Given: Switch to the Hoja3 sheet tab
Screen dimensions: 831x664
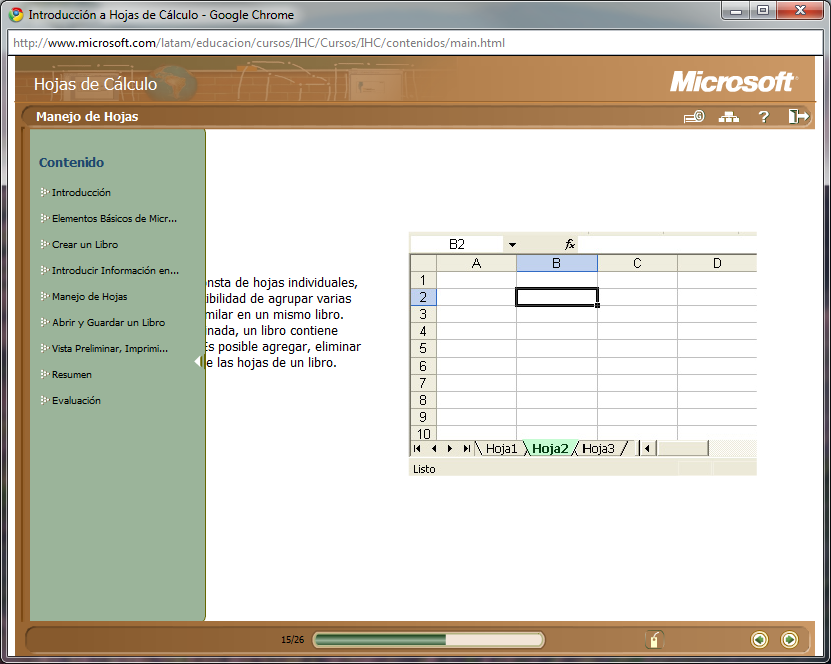Looking at the screenshot, I should 598,449.
